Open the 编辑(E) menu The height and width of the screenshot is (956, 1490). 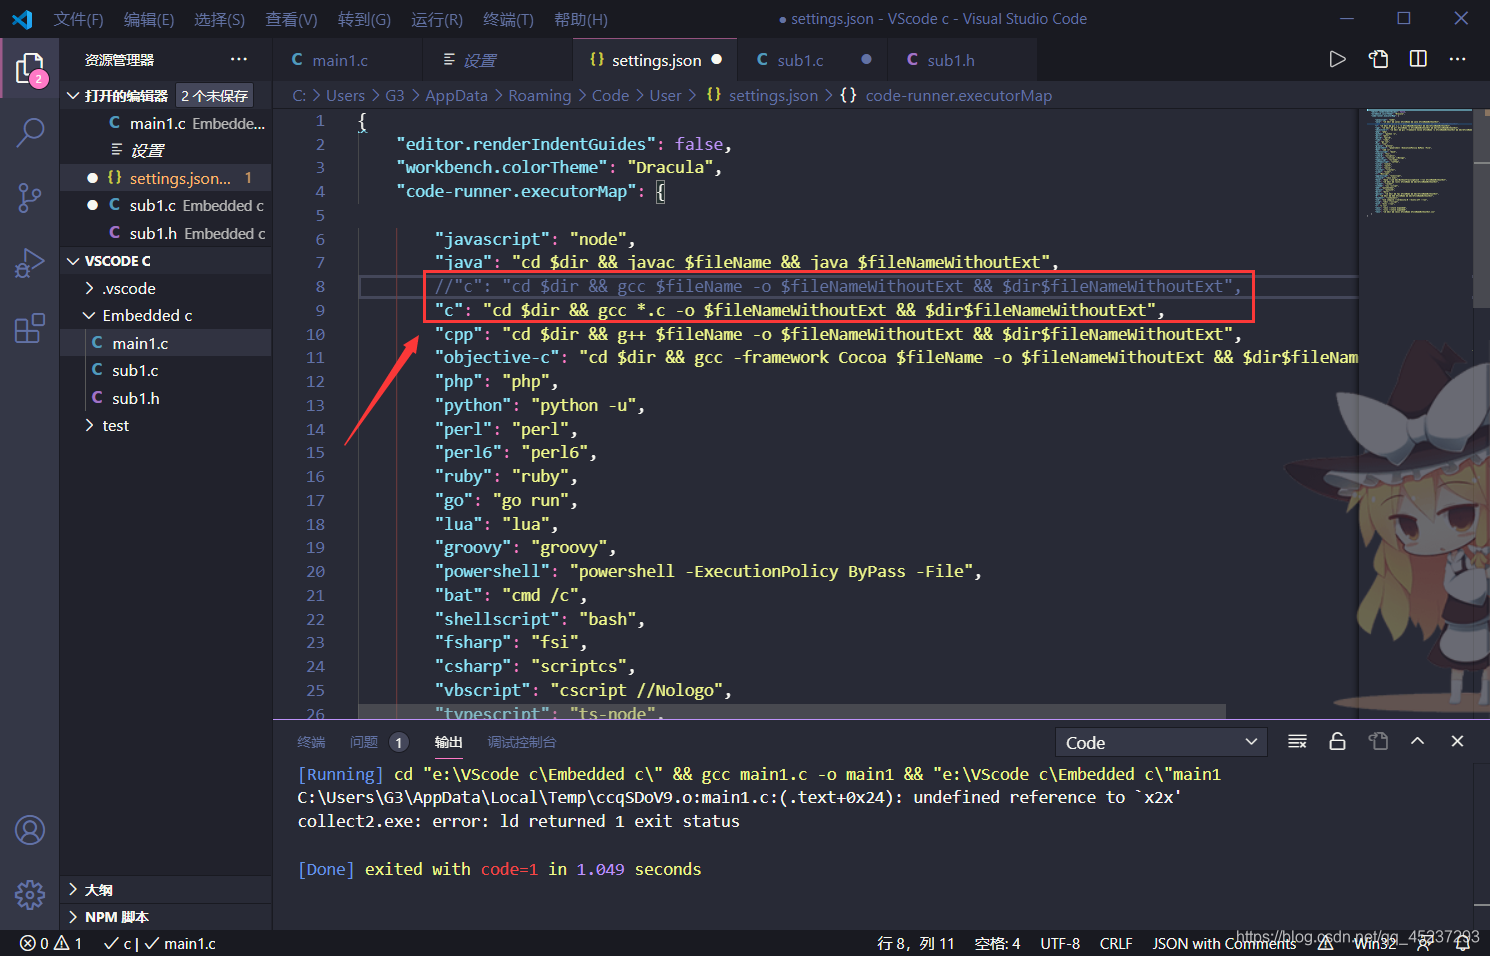148,19
